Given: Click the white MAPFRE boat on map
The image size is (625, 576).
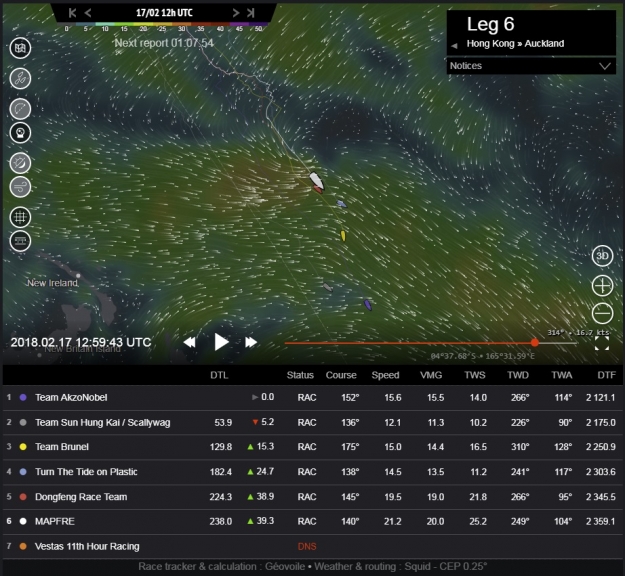Looking at the screenshot, I should [316, 180].
